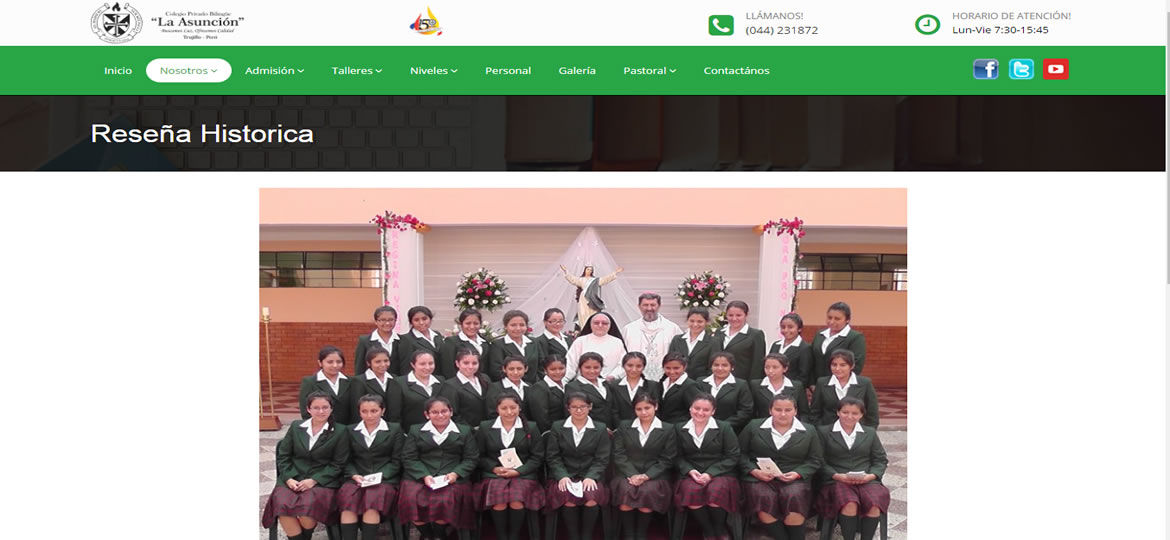The image size is (1170, 540).
Task: Open the Admisión dropdown menu
Action: (274, 71)
